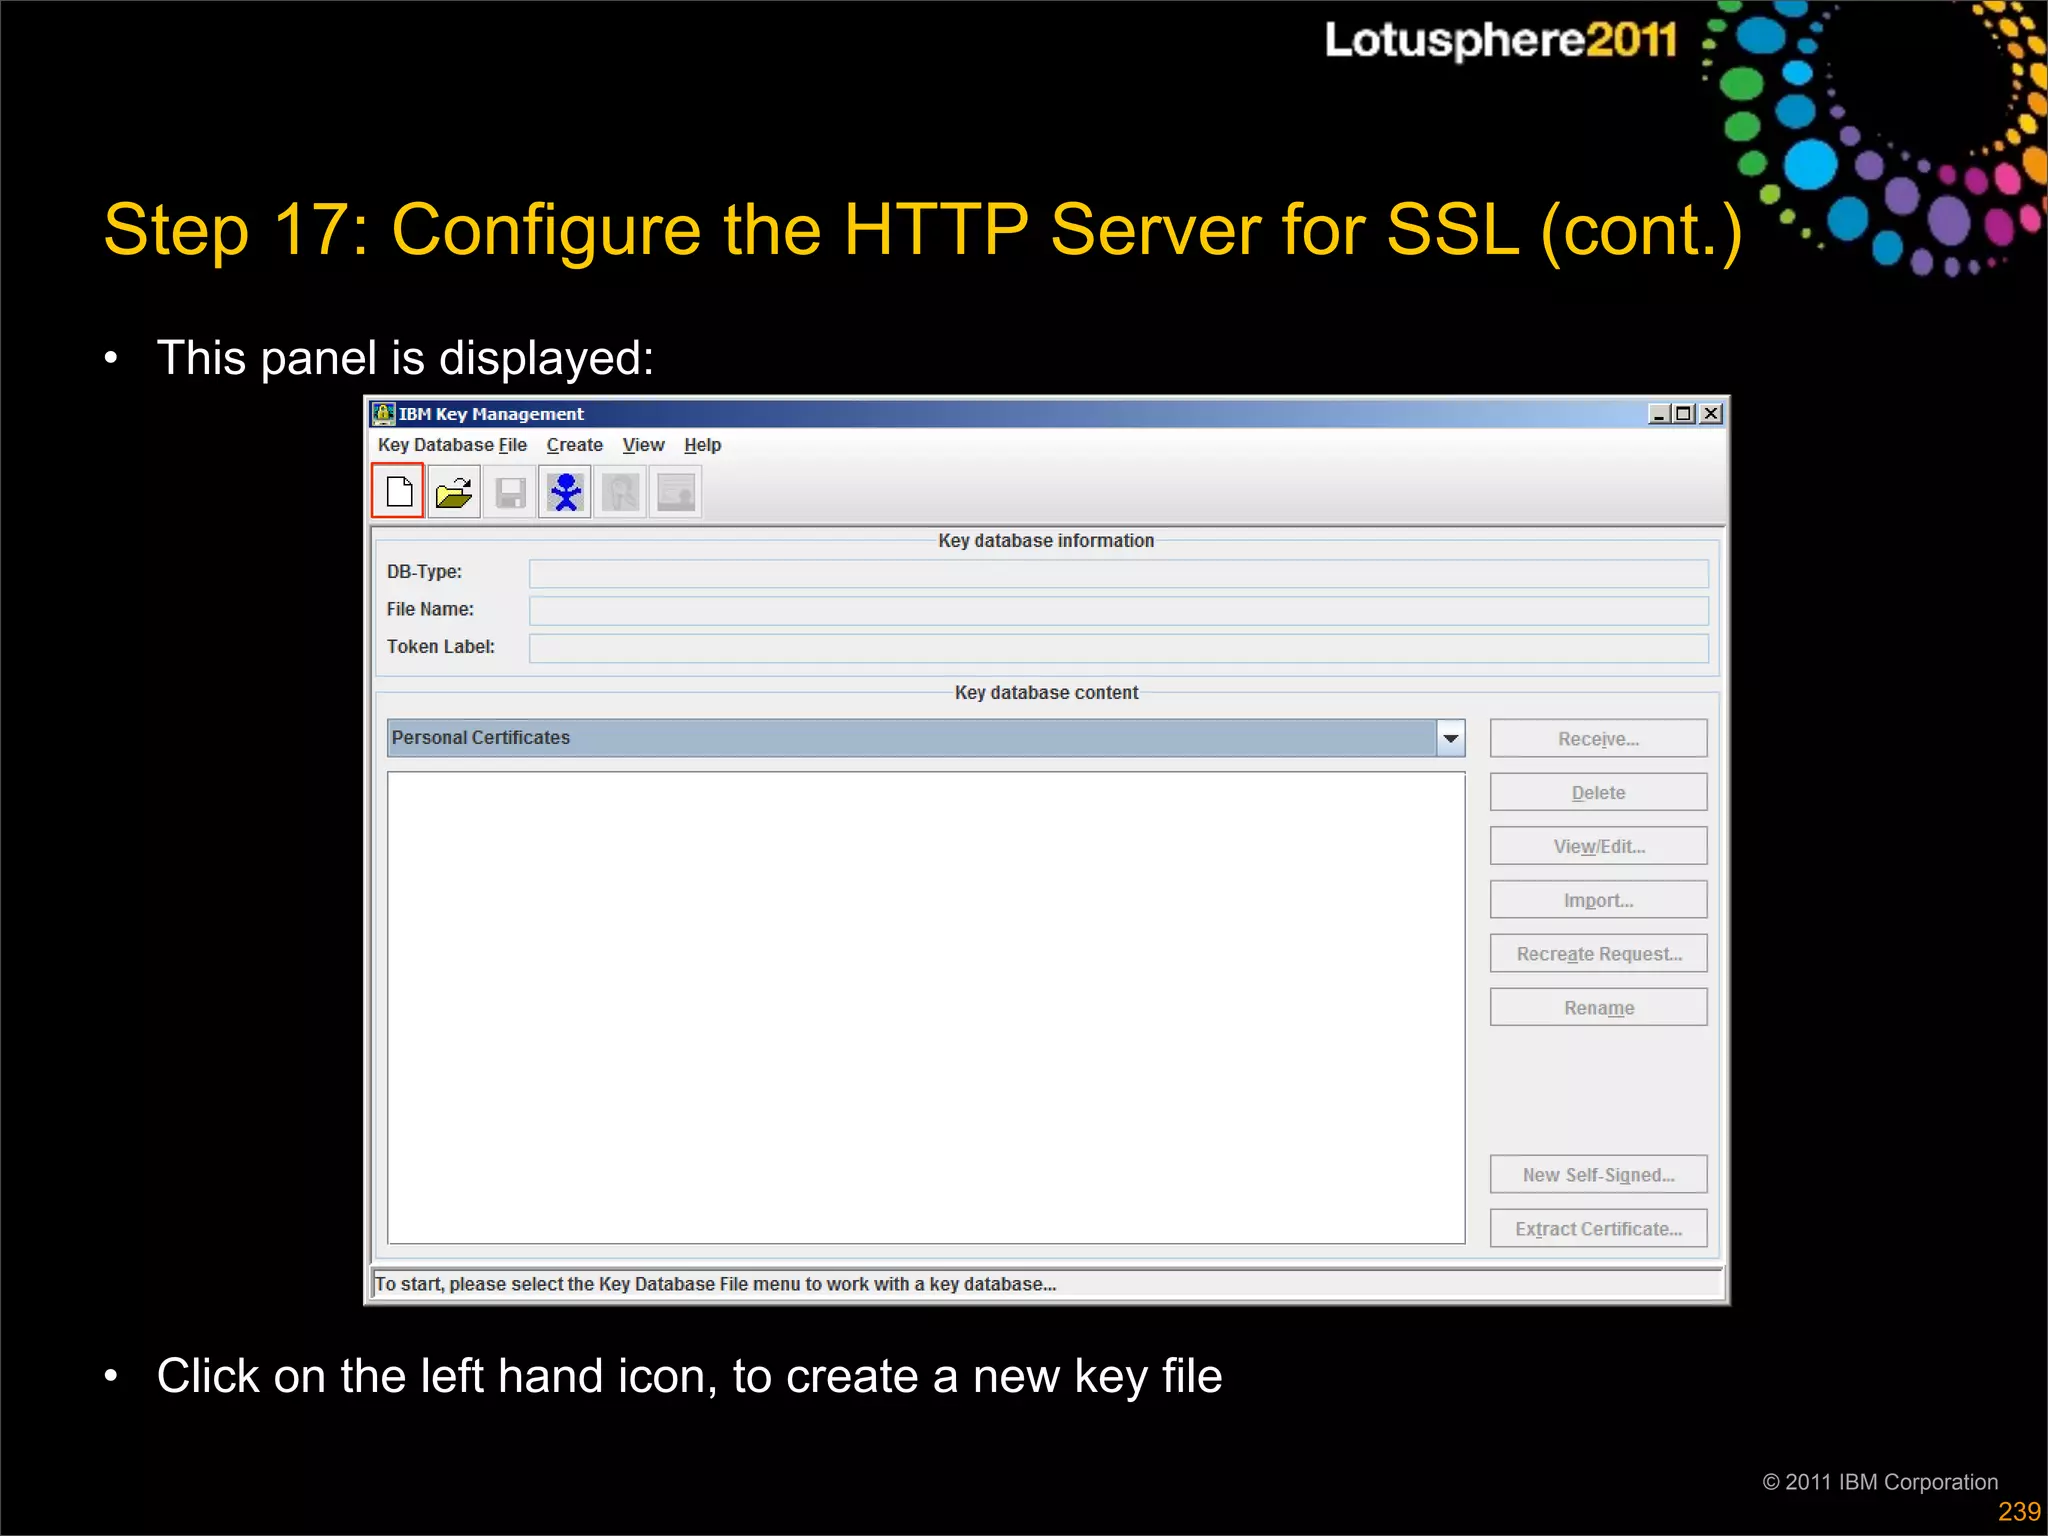Open a key database file via folder icon
This screenshot has height=1536, width=2048.
454,492
